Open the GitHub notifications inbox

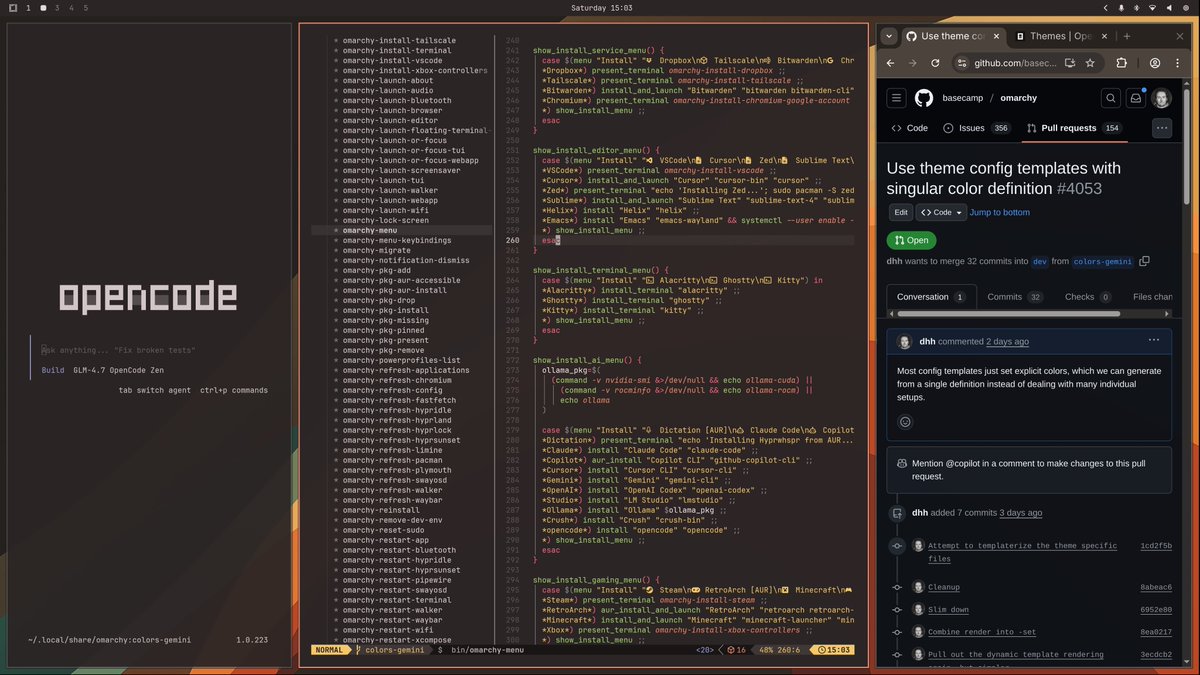coord(1136,98)
